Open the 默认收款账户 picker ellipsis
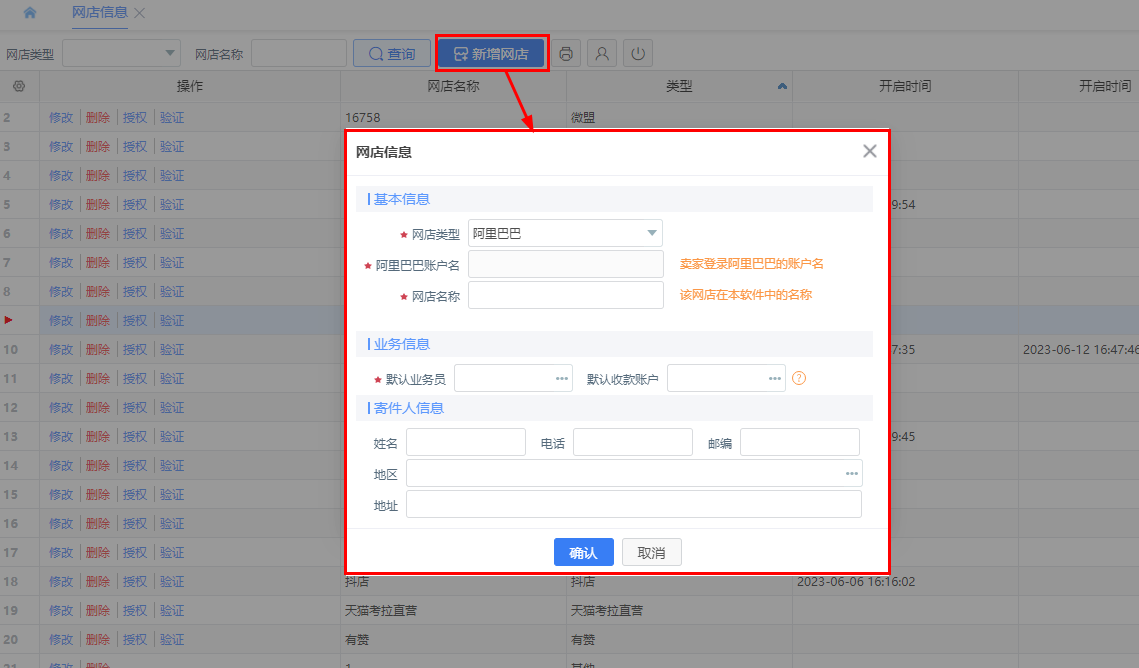This screenshot has width=1139, height=668. [x=774, y=378]
